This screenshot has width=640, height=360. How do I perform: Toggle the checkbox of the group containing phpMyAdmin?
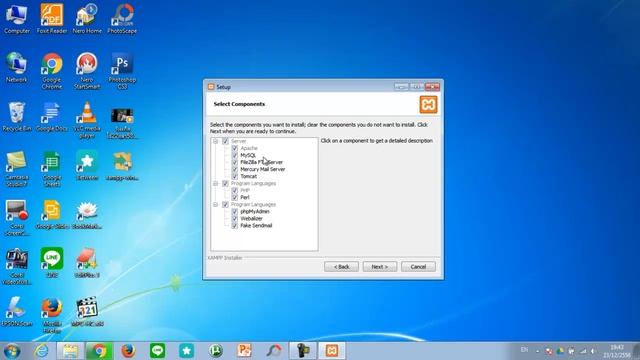pyautogui.click(x=225, y=204)
